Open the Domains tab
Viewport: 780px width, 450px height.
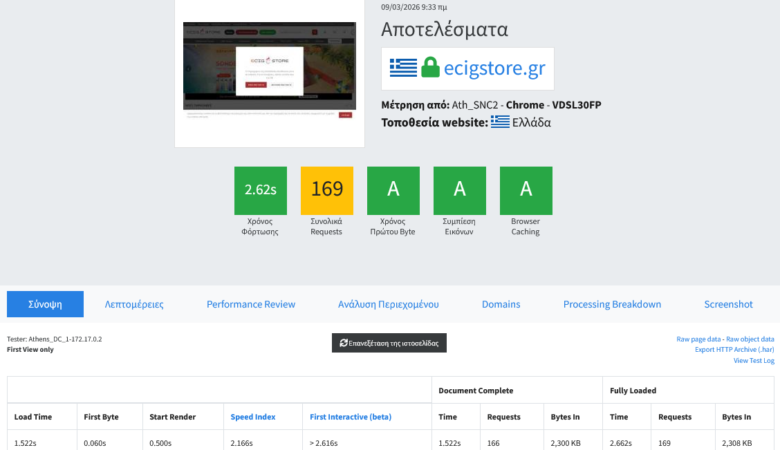point(501,304)
